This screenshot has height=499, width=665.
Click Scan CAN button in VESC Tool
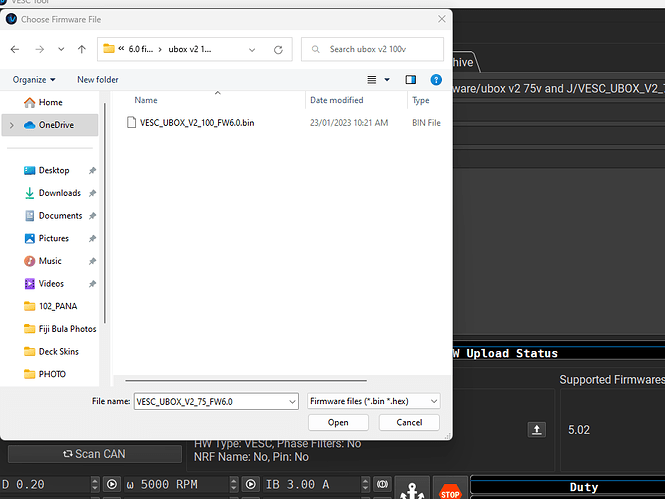pyautogui.click(x=95, y=454)
